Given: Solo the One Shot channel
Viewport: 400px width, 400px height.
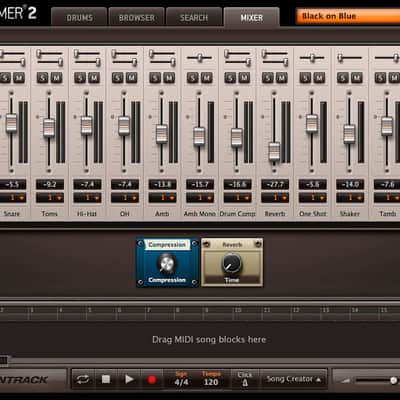Looking at the screenshot, I should [305, 78].
